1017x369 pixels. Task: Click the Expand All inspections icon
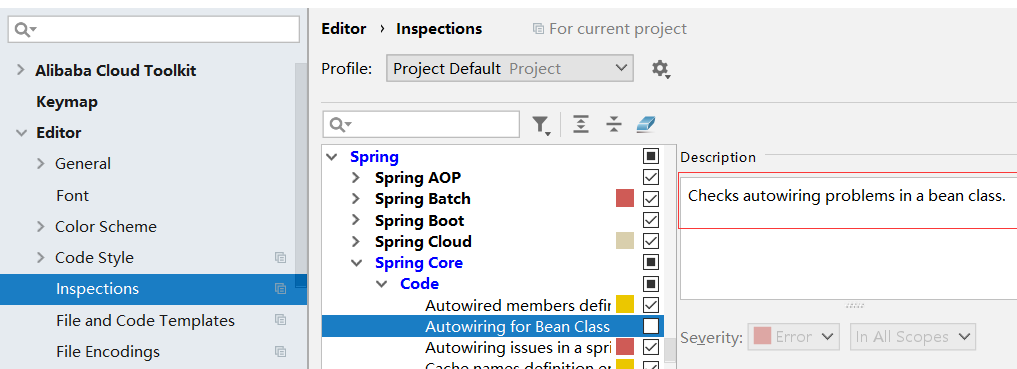(581, 124)
